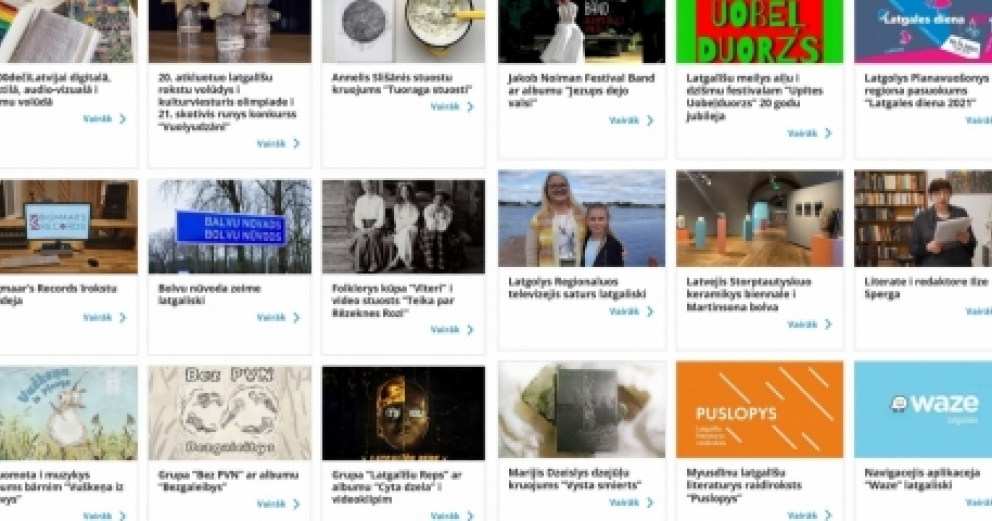The height and width of the screenshot is (521, 992).
Task: Open the old black-and-white folklore photo
Action: point(403,226)
